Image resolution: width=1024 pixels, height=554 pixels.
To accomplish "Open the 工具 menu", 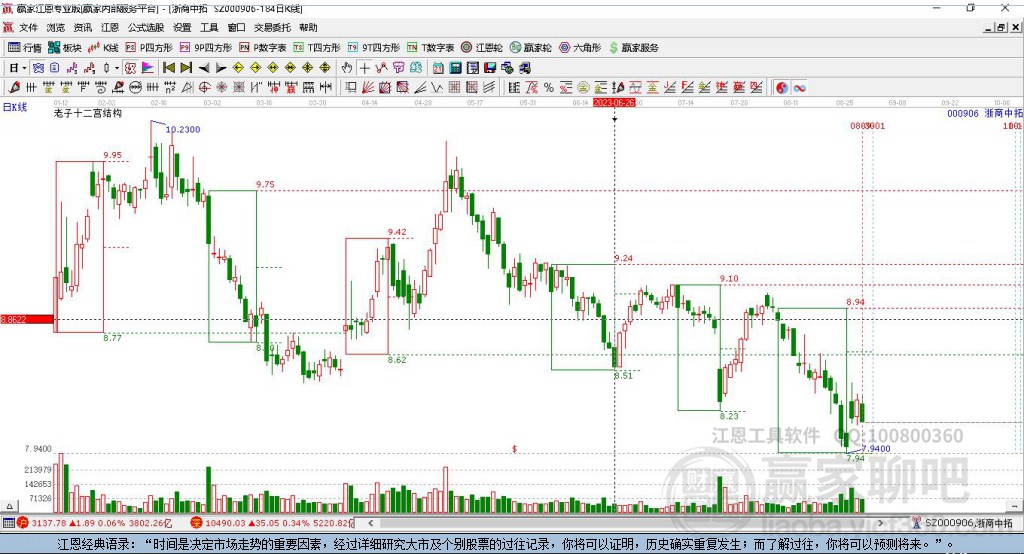I will [x=209, y=27].
